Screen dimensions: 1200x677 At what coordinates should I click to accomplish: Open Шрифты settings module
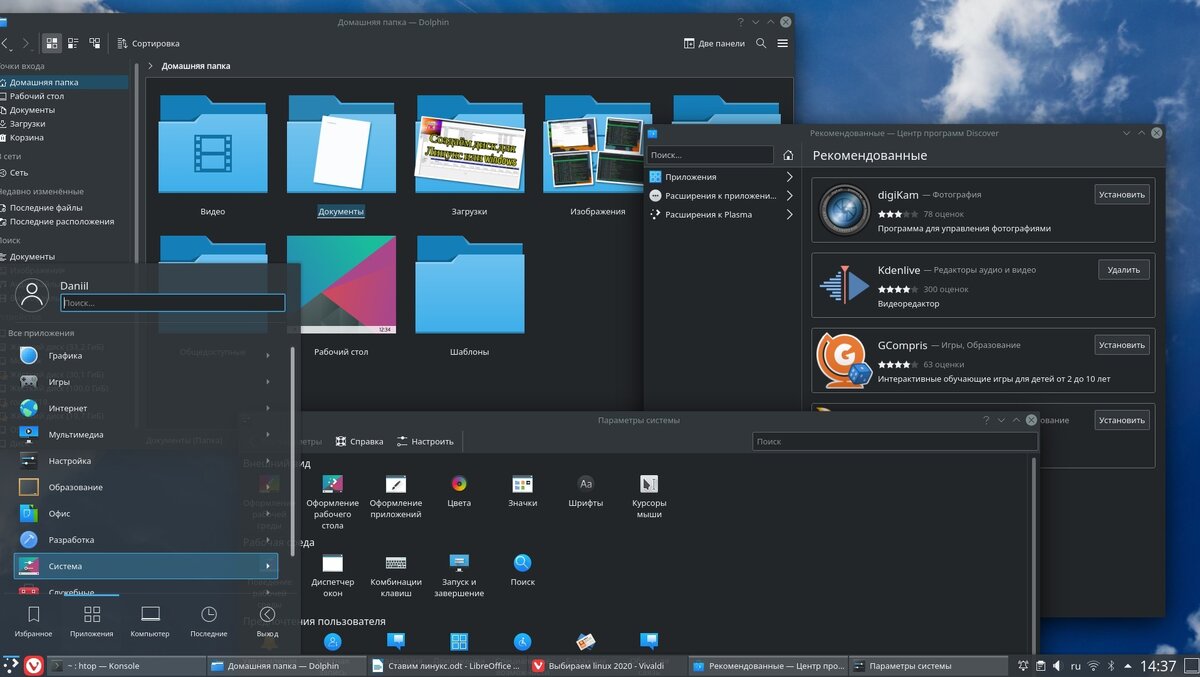pos(586,490)
